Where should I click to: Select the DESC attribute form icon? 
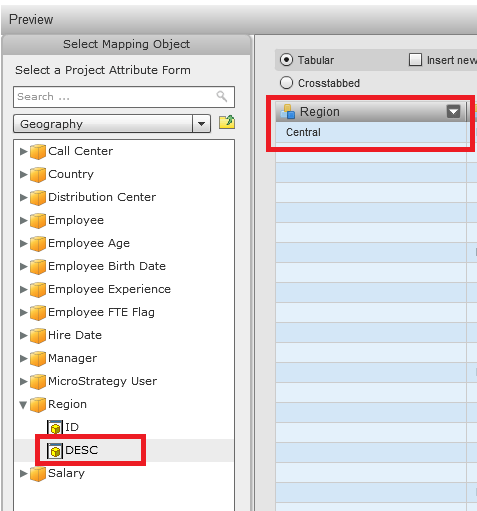(55, 451)
